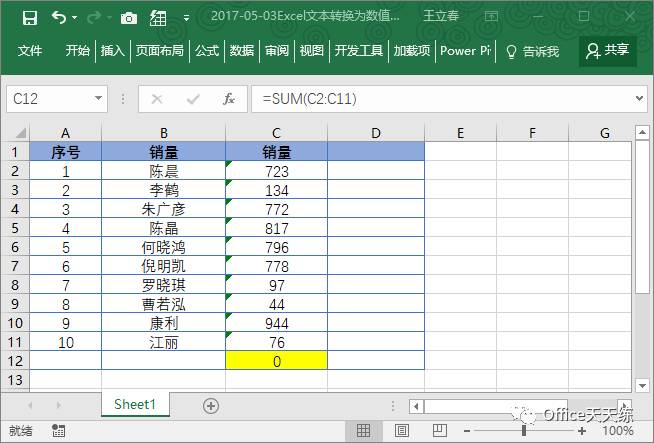Click vertical scrollbar down arrow
This screenshot has width=654, height=443.
click(642, 385)
